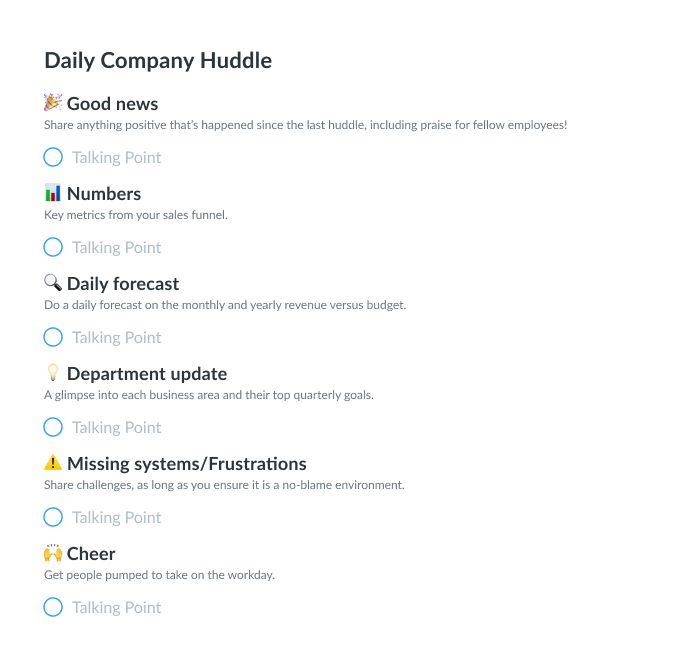
Task: Click the Good news description about praise
Action: (x=305, y=125)
